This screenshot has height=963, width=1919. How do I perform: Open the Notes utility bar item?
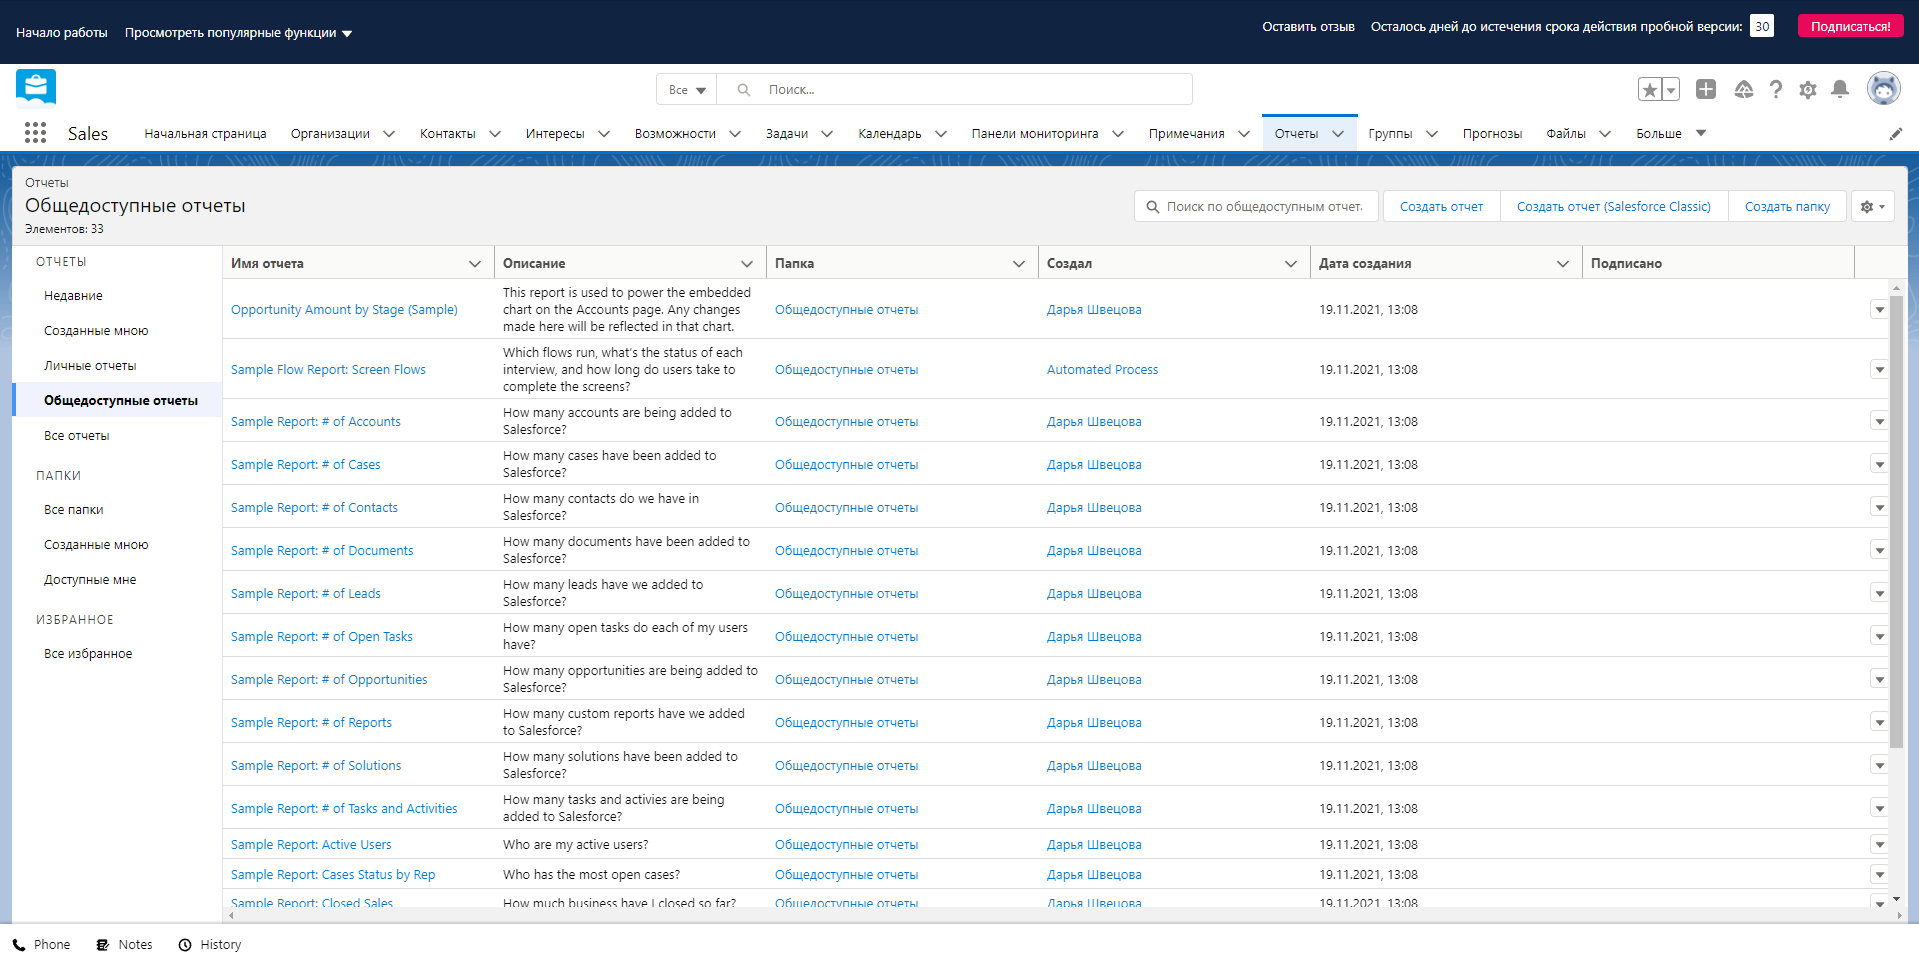tap(124, 945)
